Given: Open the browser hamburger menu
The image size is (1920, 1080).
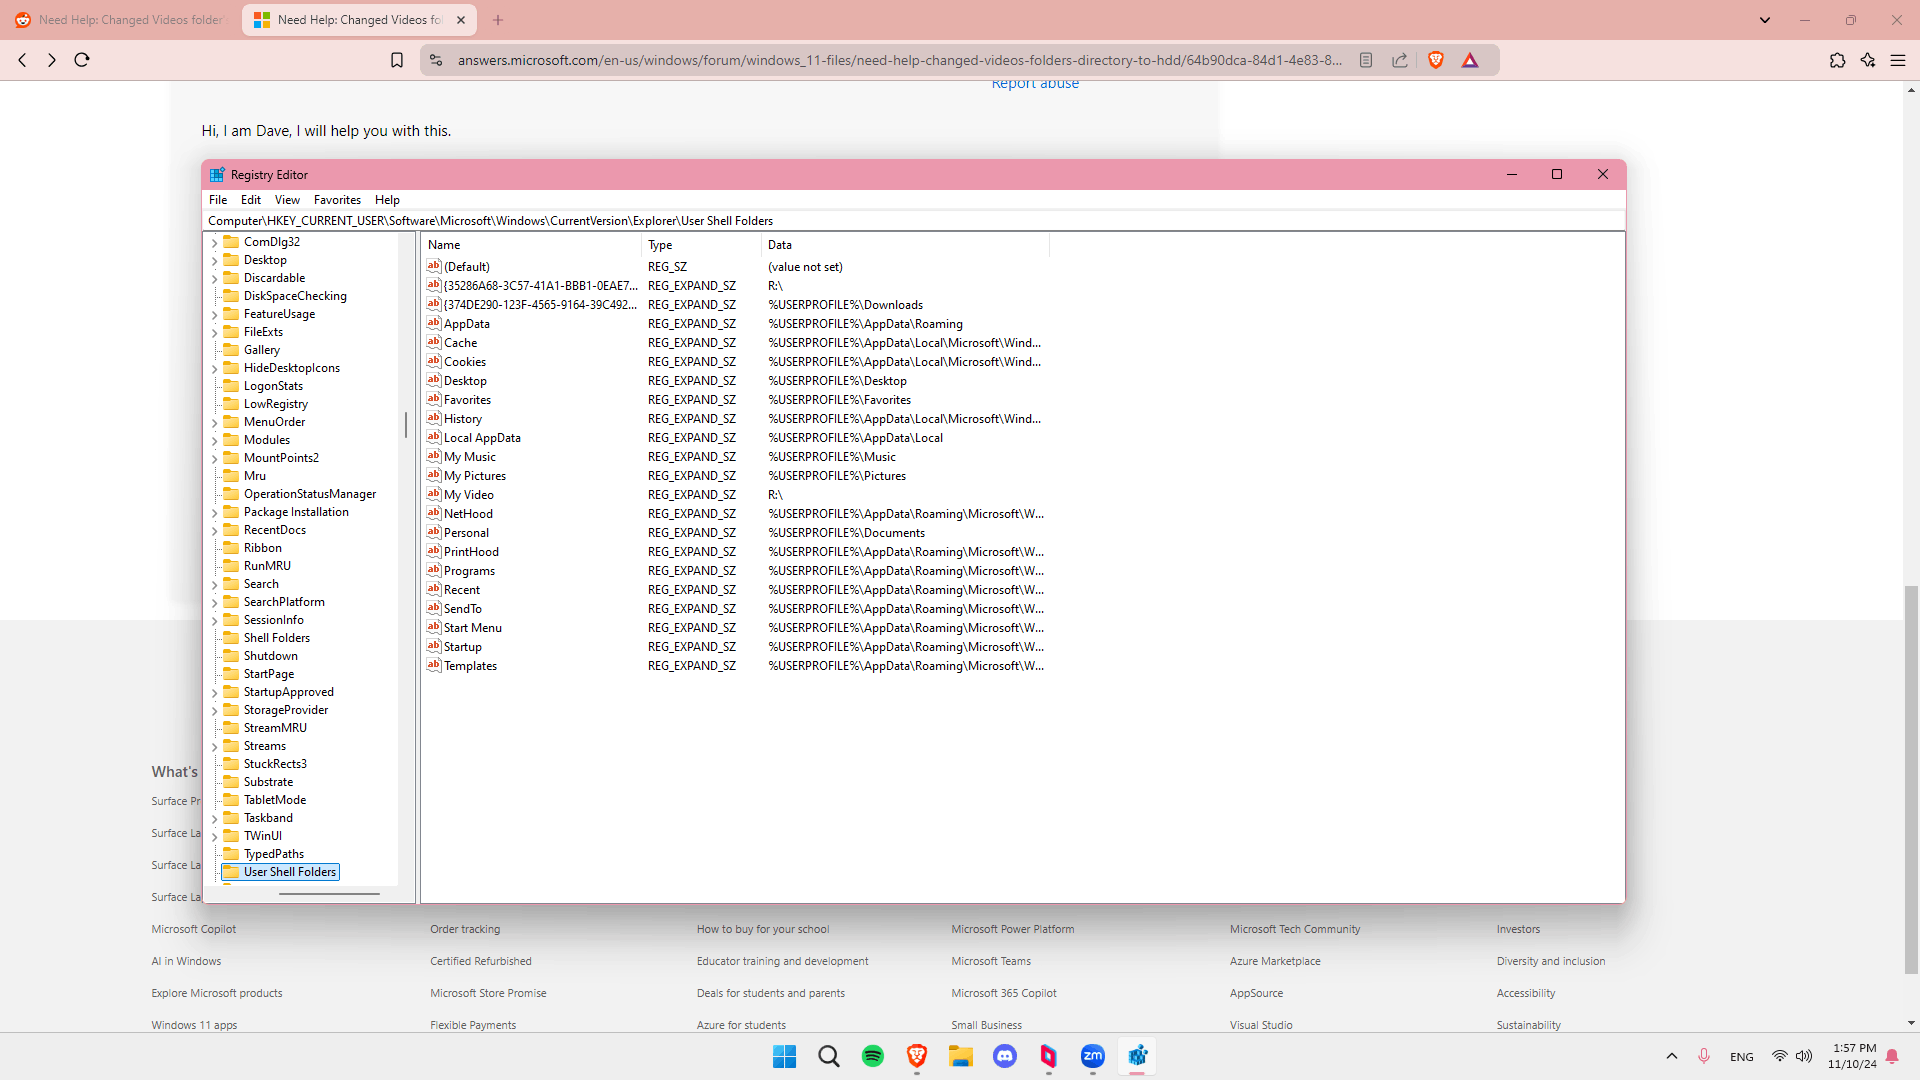Looking at the screenshot, I should (x=1897, y=60).
